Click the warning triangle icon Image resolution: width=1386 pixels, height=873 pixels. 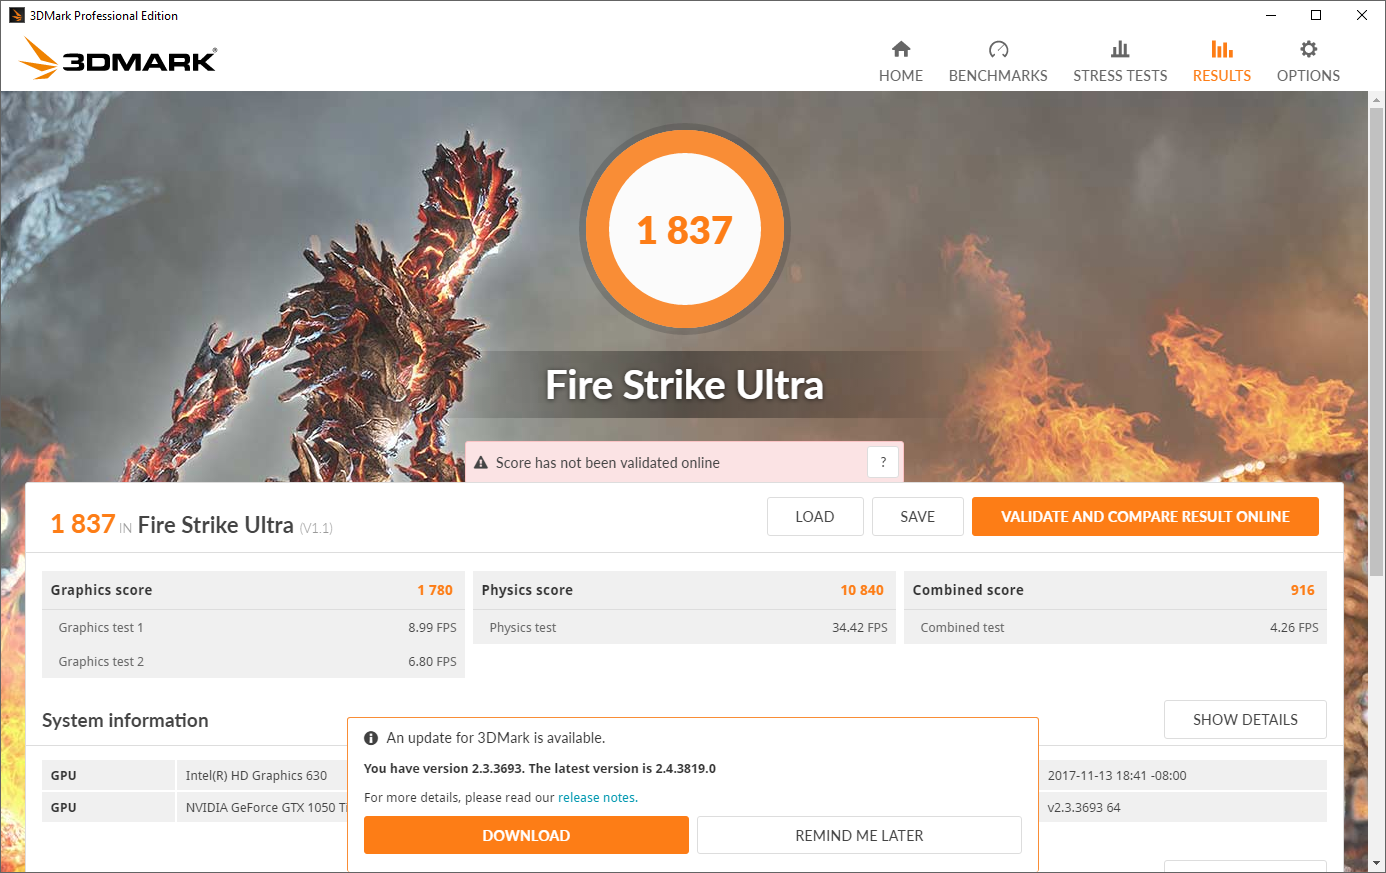coord(481,463)
